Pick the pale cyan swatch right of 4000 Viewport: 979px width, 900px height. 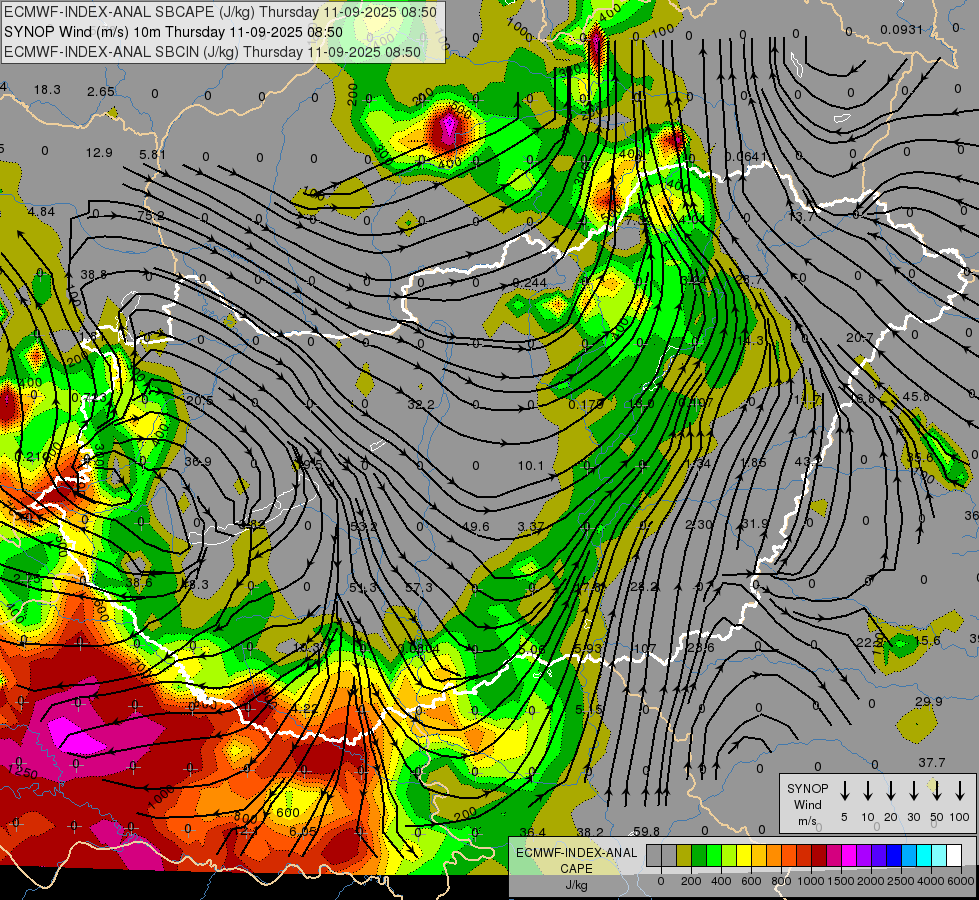point(938,856)
